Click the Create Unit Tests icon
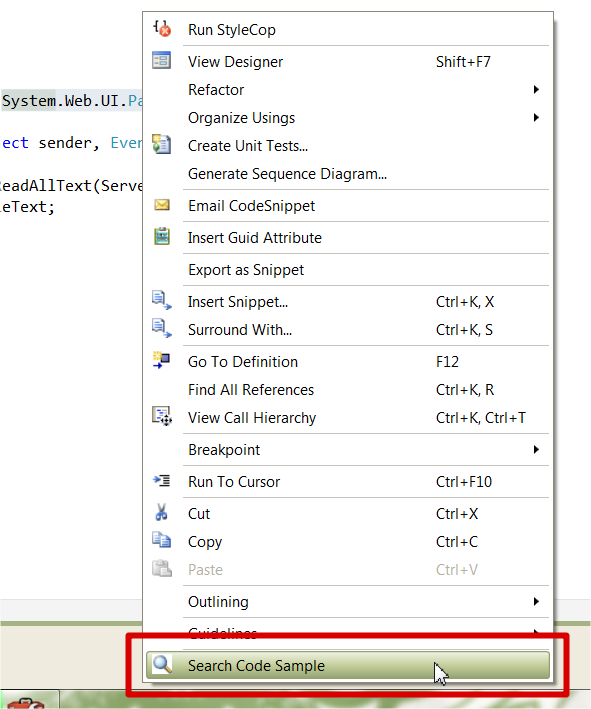Image resolution: width=591 pixels, height=709 pixels. (161, 144)
